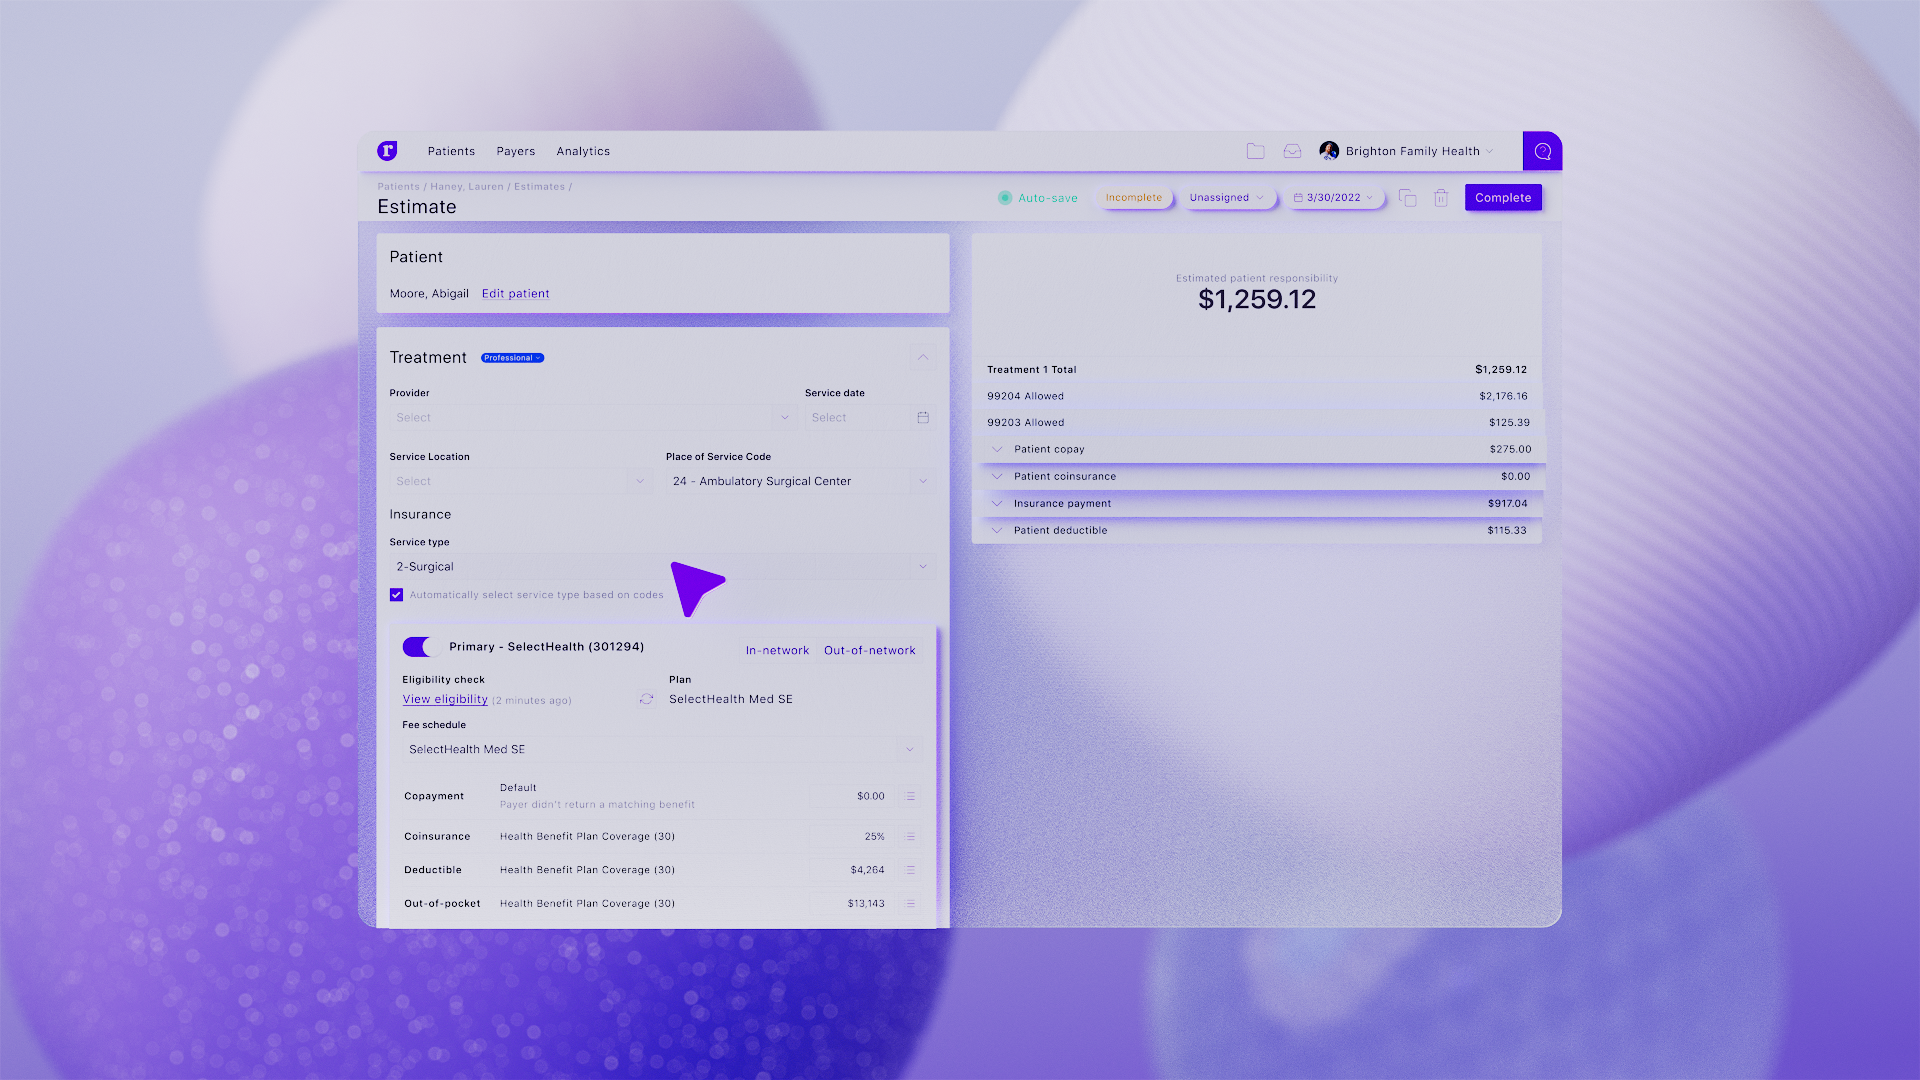Edit the Coinsurance 25% value field
The width and height of the screenshot is (1920, 1080).
click(x=850, y=836)
